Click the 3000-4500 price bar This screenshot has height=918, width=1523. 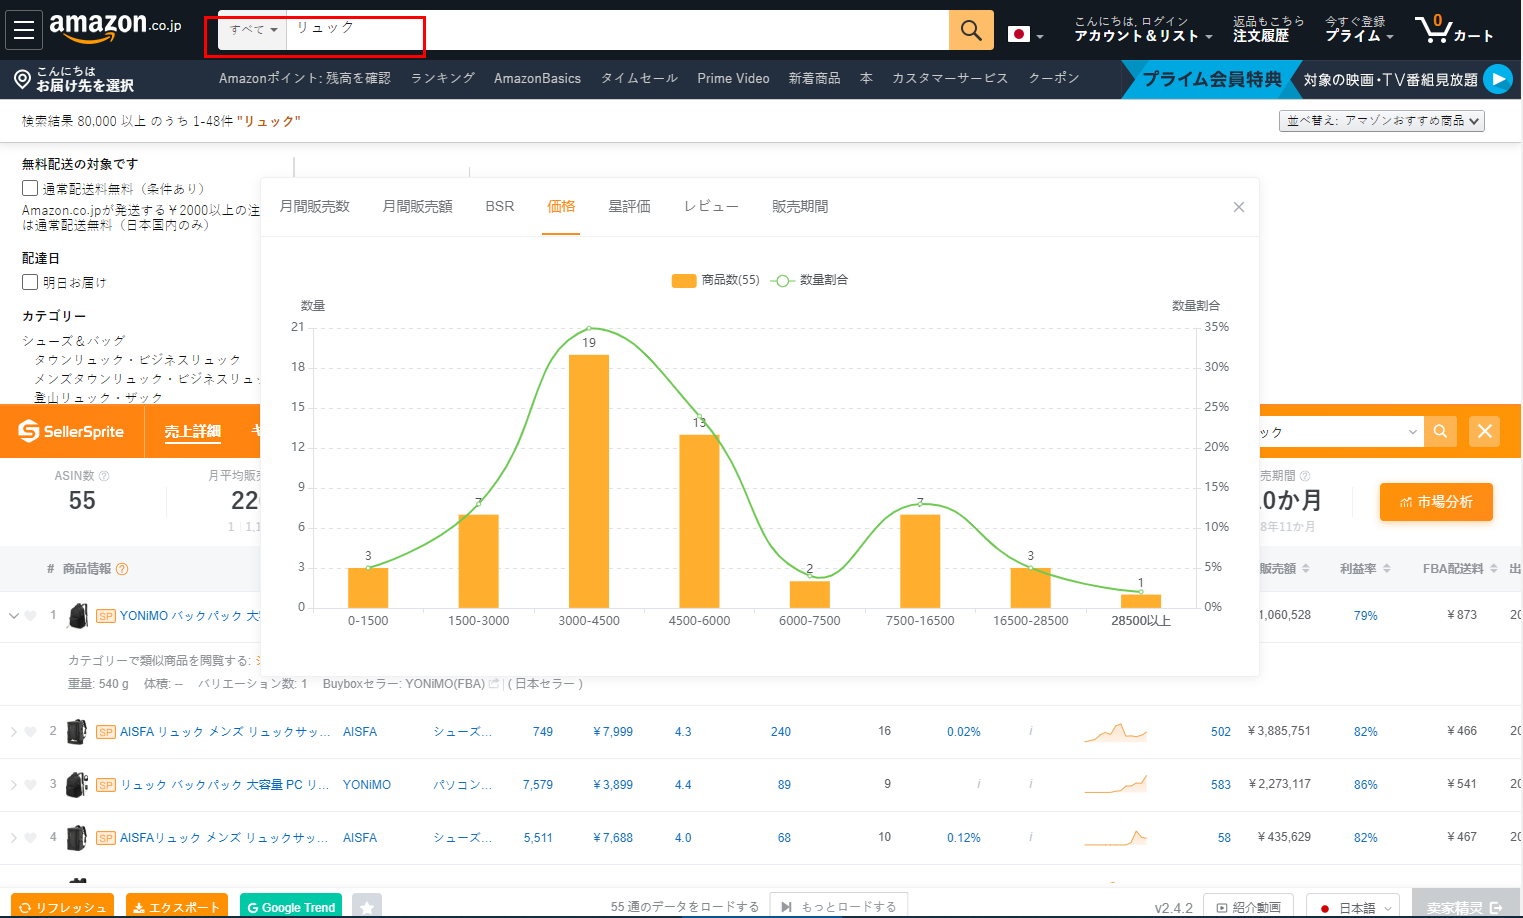[589, 481]
